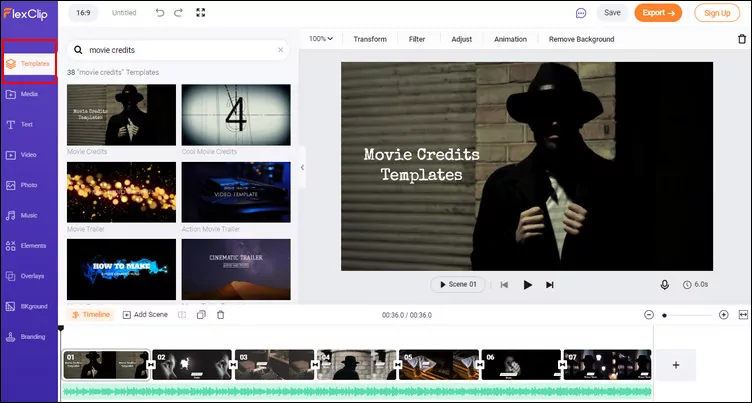Collapse the templates panel with the arrow
The image size is (752, 403).
pyautogui.click(x=302, y=167)
